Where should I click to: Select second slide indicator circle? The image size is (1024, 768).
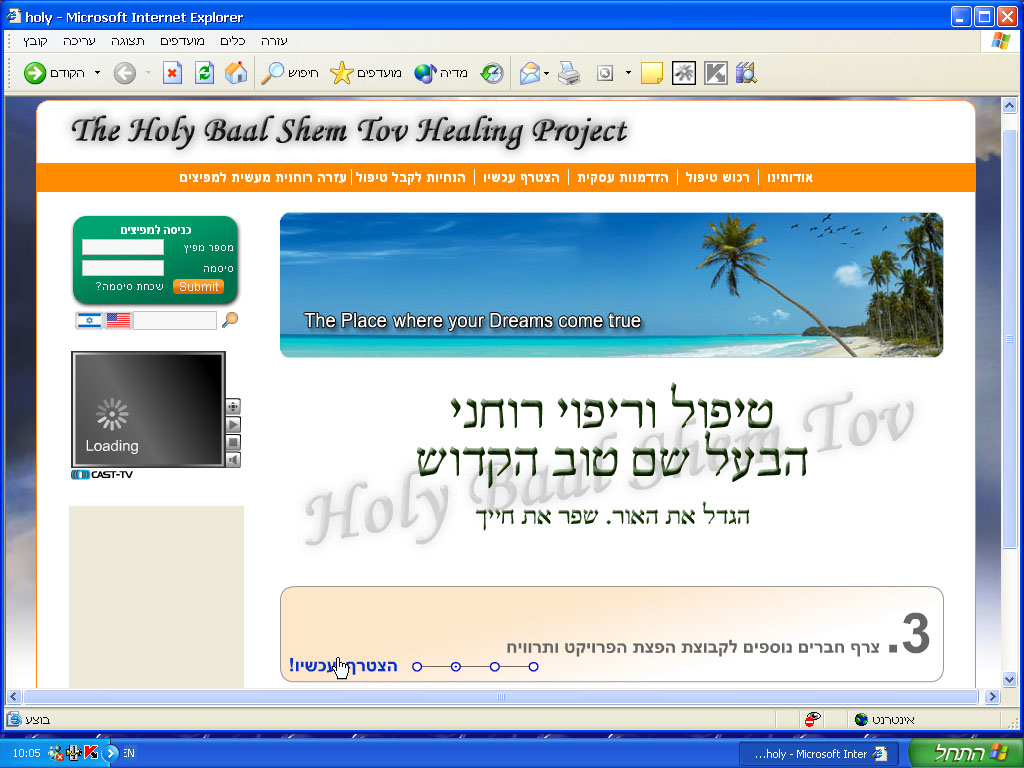(456, 667)
